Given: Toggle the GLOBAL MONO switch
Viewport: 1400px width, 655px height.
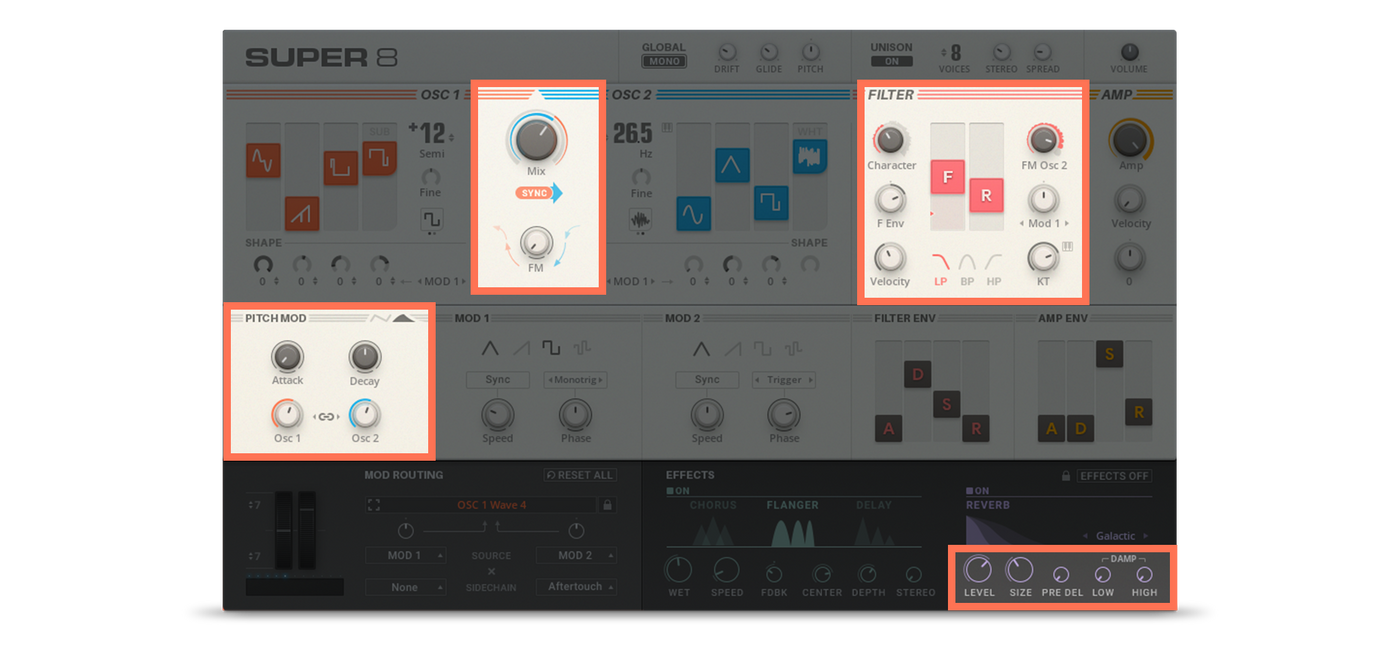Looking at the screenshot, I should point(664,62).
